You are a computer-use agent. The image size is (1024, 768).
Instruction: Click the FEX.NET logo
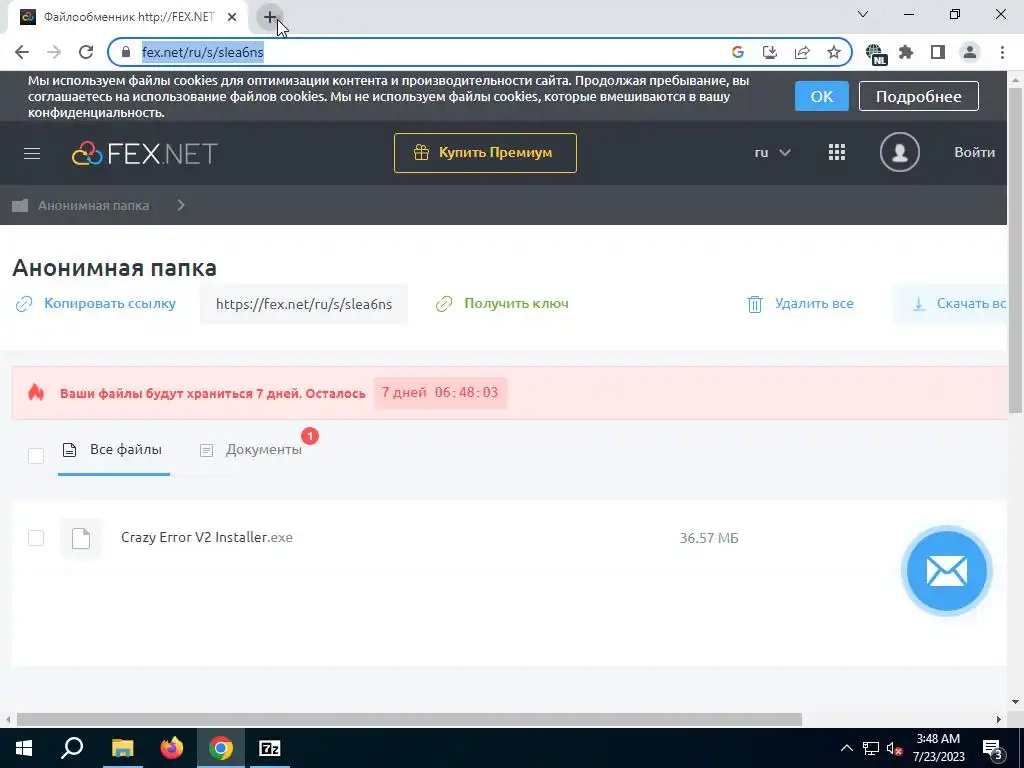(x=144, y=153)
